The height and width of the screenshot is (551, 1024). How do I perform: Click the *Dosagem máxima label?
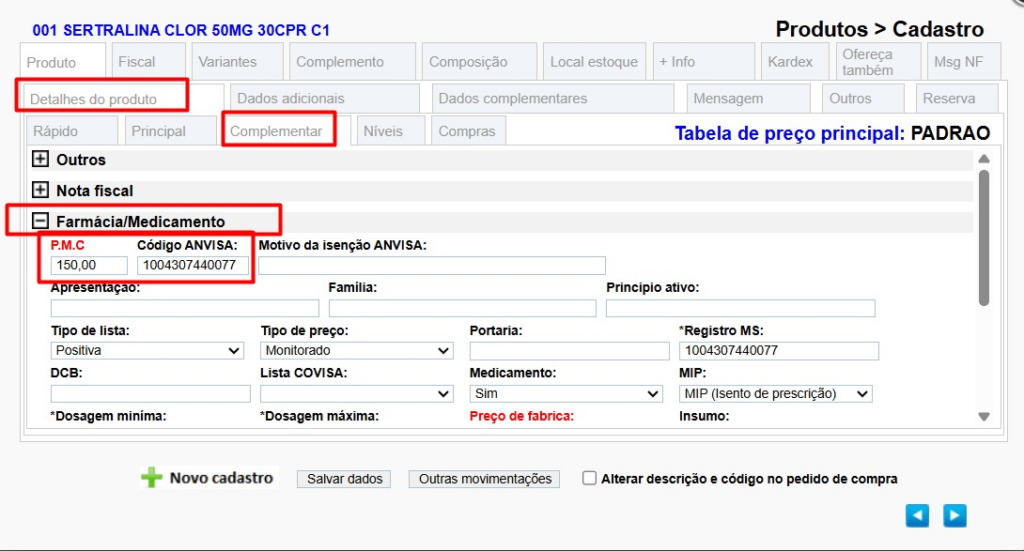point(319,416)
